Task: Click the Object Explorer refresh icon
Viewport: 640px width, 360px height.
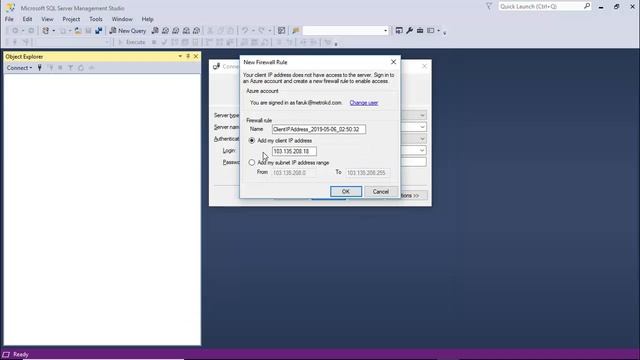Action: coord(81,68)
